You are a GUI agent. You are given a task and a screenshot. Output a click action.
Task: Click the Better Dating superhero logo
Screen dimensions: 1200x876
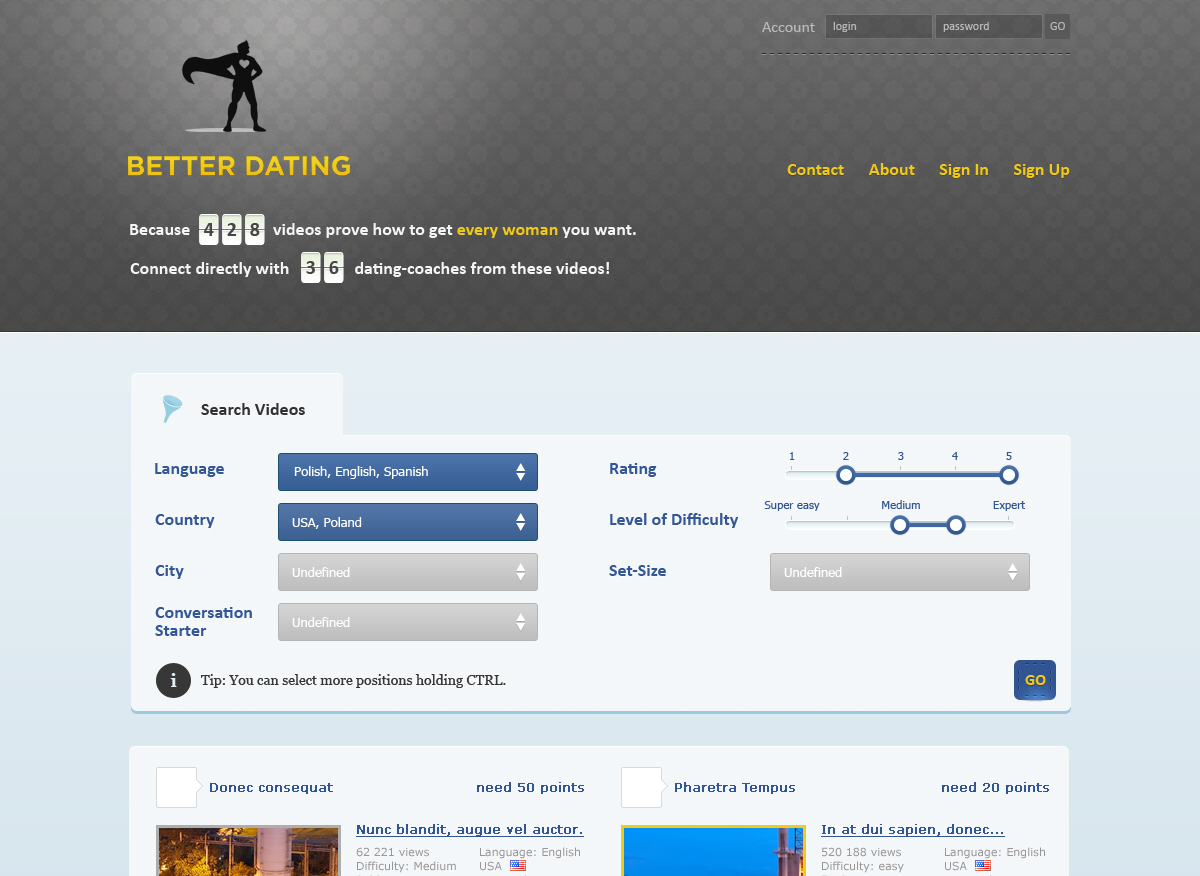pyautogui.click(x=224, y=86)
